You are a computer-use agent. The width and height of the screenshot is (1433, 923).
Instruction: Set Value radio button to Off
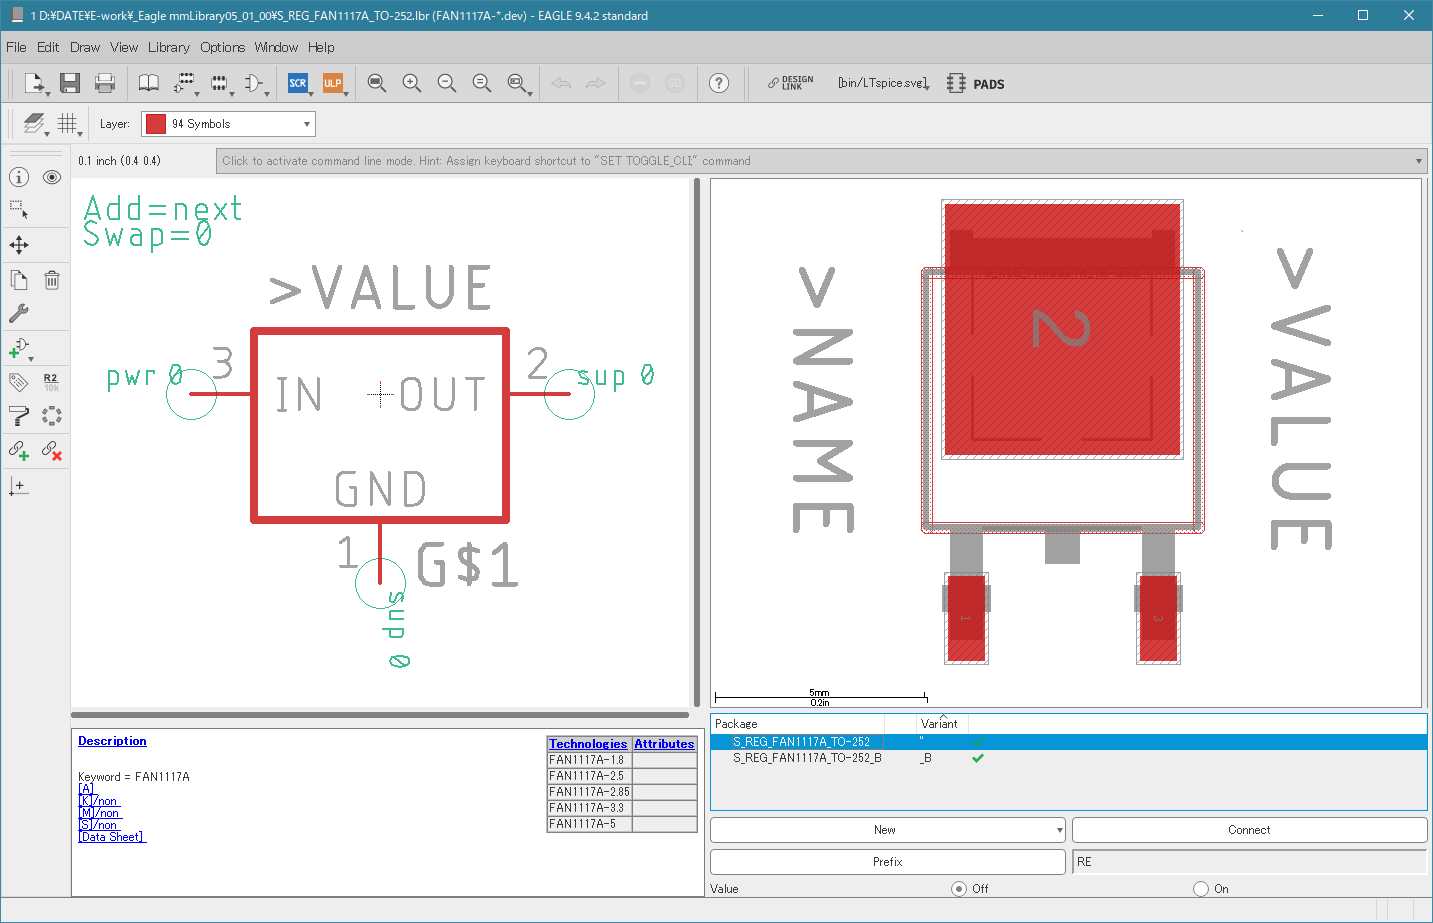pyautogui.click(x=959, y=888)
